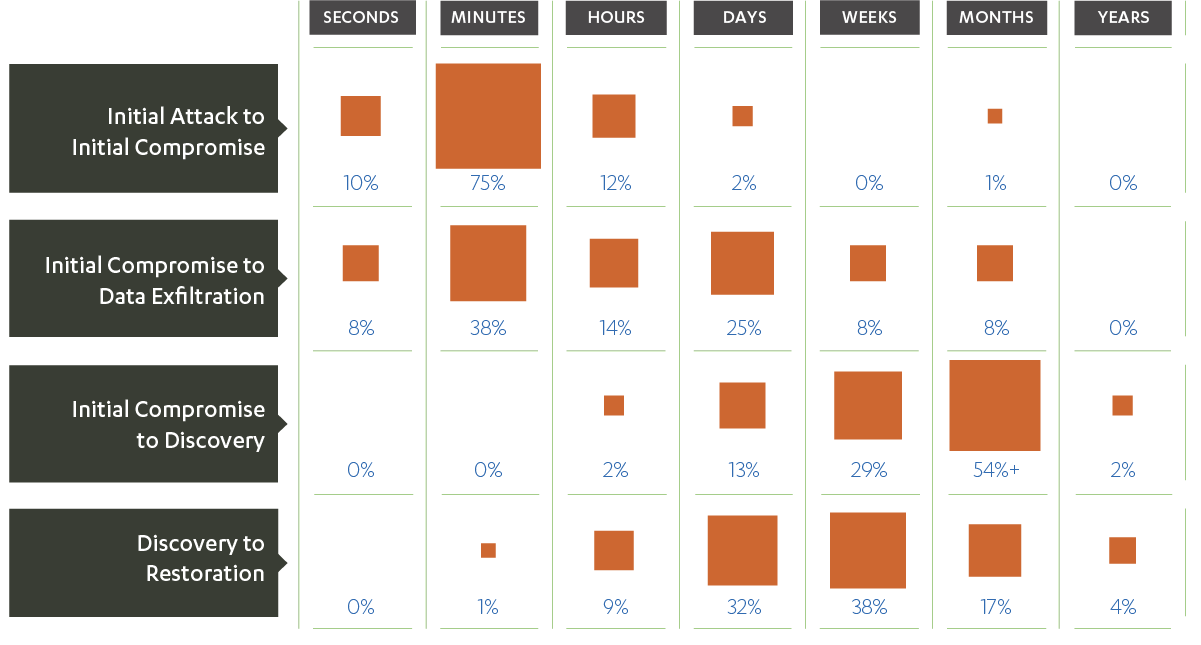Click the HOURS column header
The width and height of the screenshot is (1201, 645).
click(x=615, y=18)
